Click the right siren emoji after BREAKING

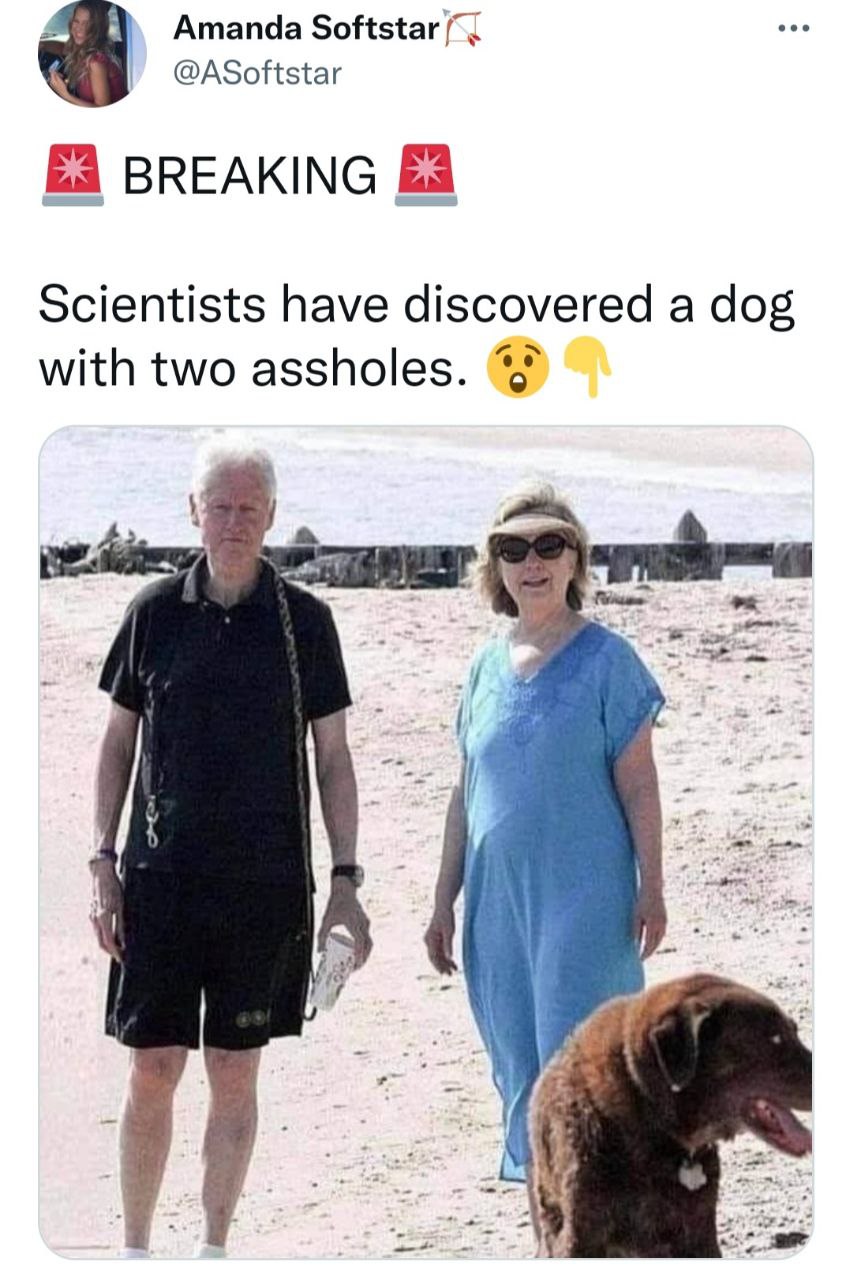426,174
